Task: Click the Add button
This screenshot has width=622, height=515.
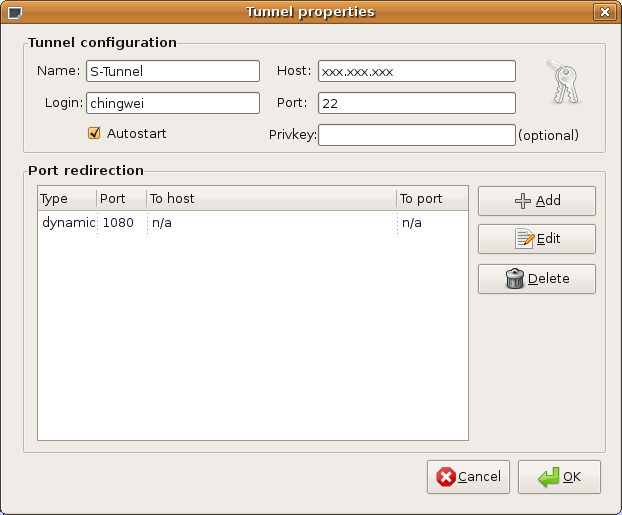Action: pyautogui.click(x=537, y=201)
